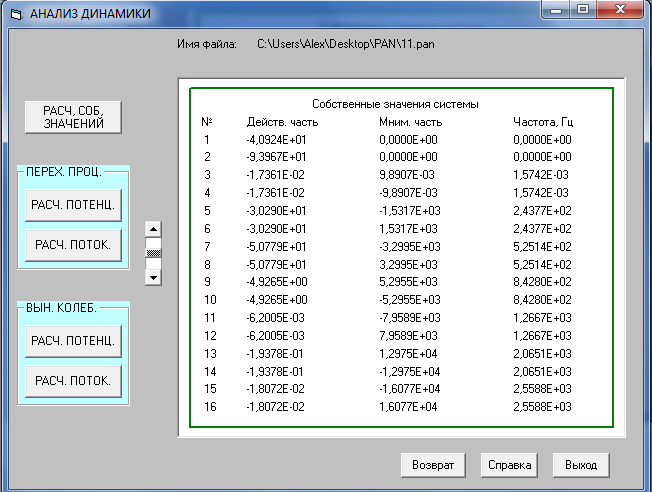Click real part value -4,0924E+01
Viewport: 652px width, 492px height.
pos(276,140)
